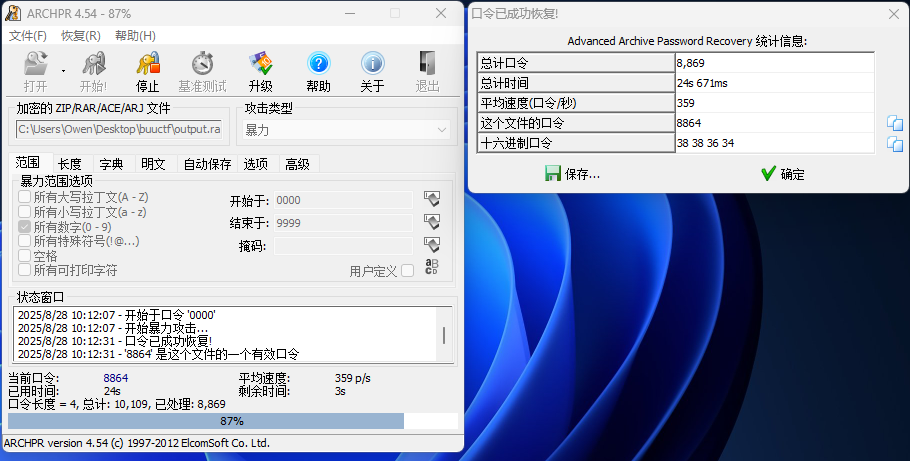Toggle 所有可打印字符 checkbox
910x461 pixels.
click(x=24, y=270)
